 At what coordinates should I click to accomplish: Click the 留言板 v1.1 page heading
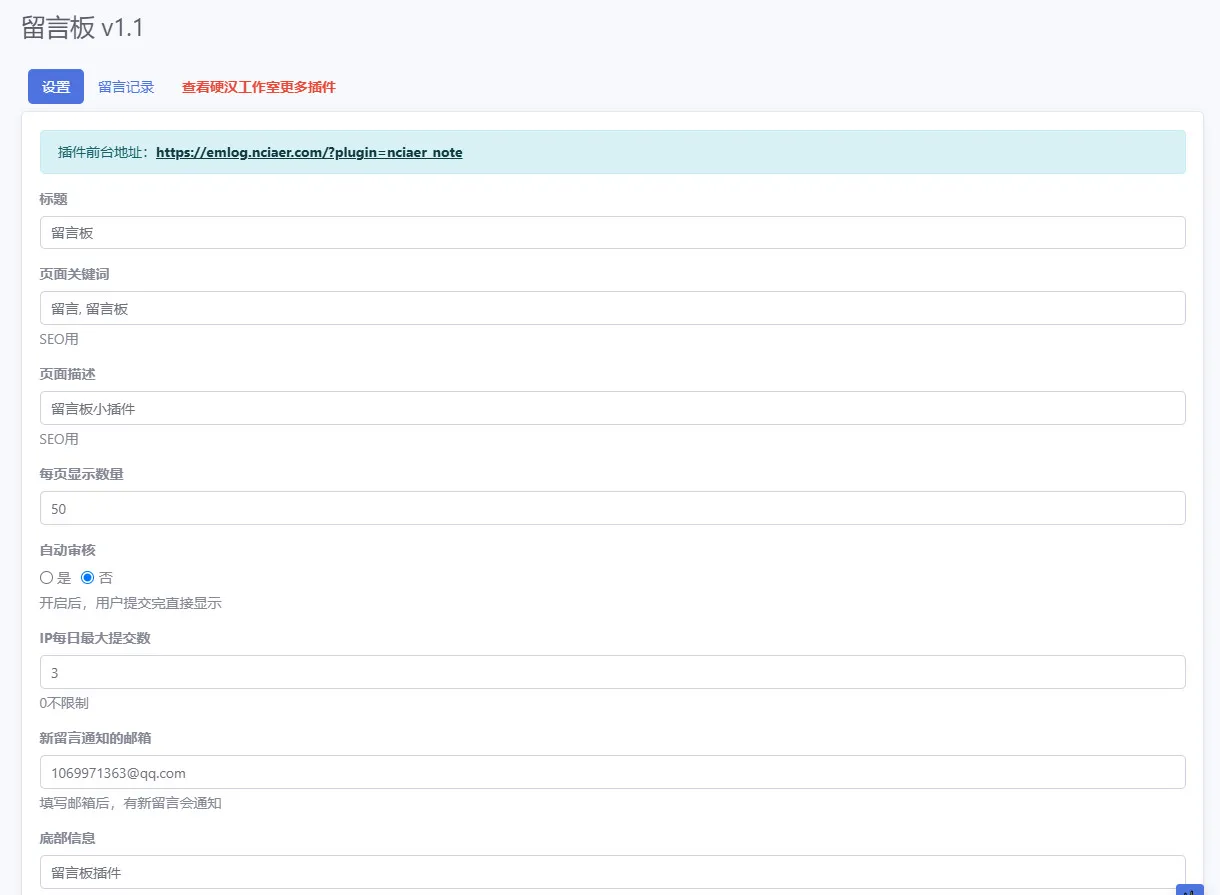coord(83,28)
